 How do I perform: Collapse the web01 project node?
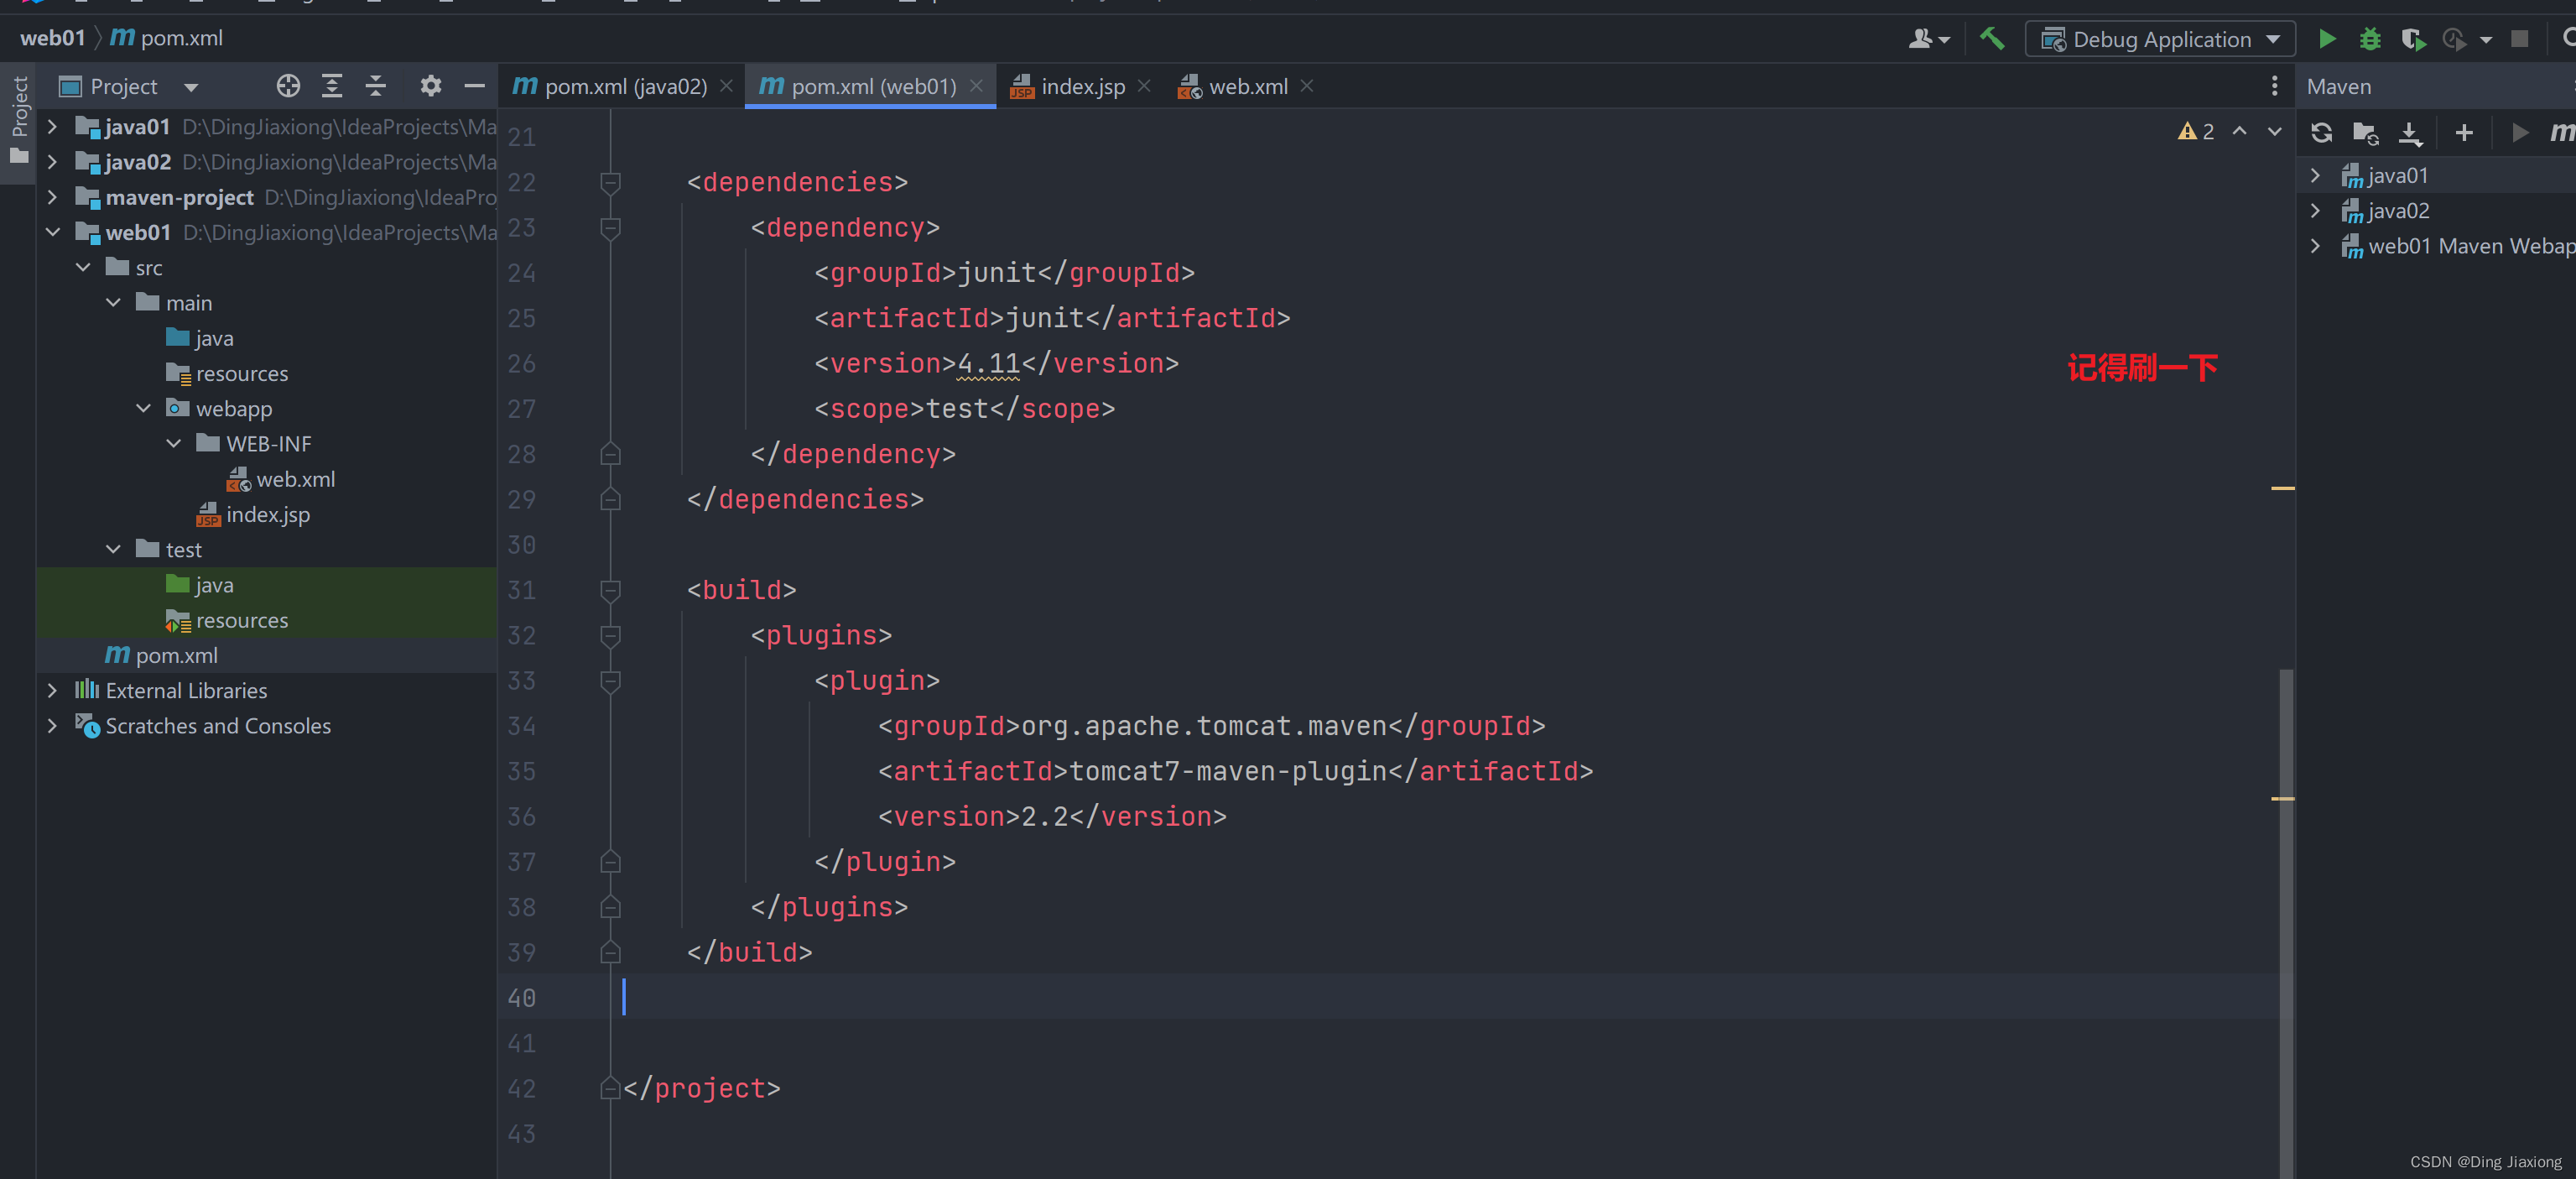coord(53,232)
